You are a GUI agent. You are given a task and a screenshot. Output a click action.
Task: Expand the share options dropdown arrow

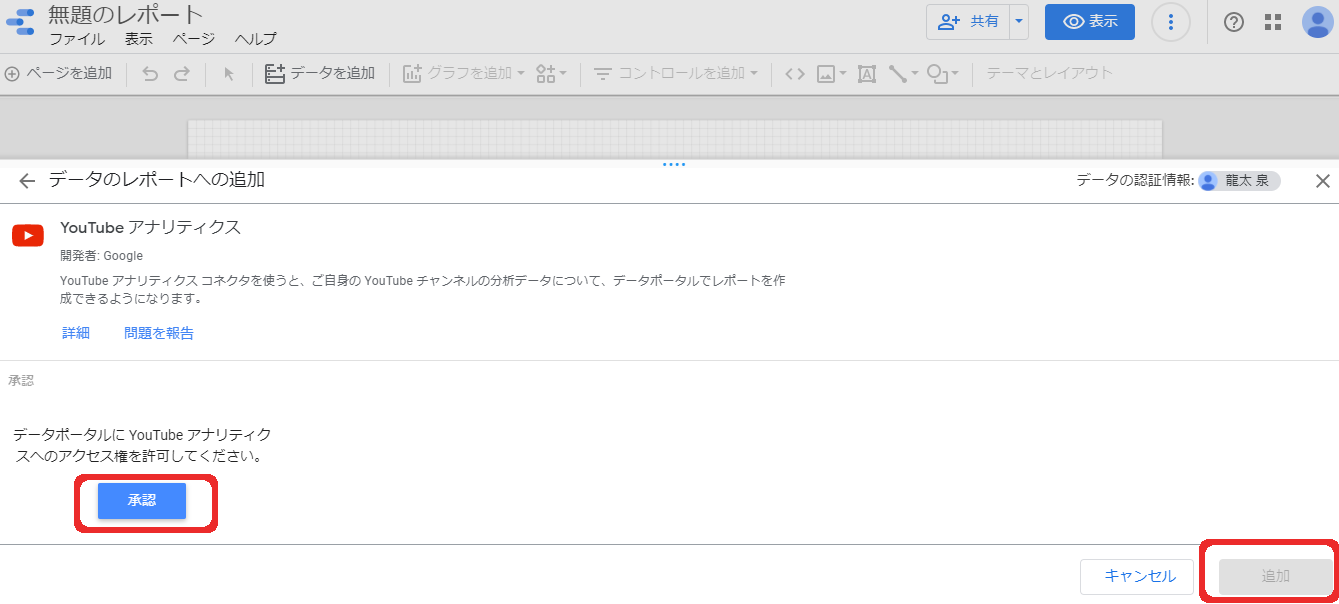1019,21
